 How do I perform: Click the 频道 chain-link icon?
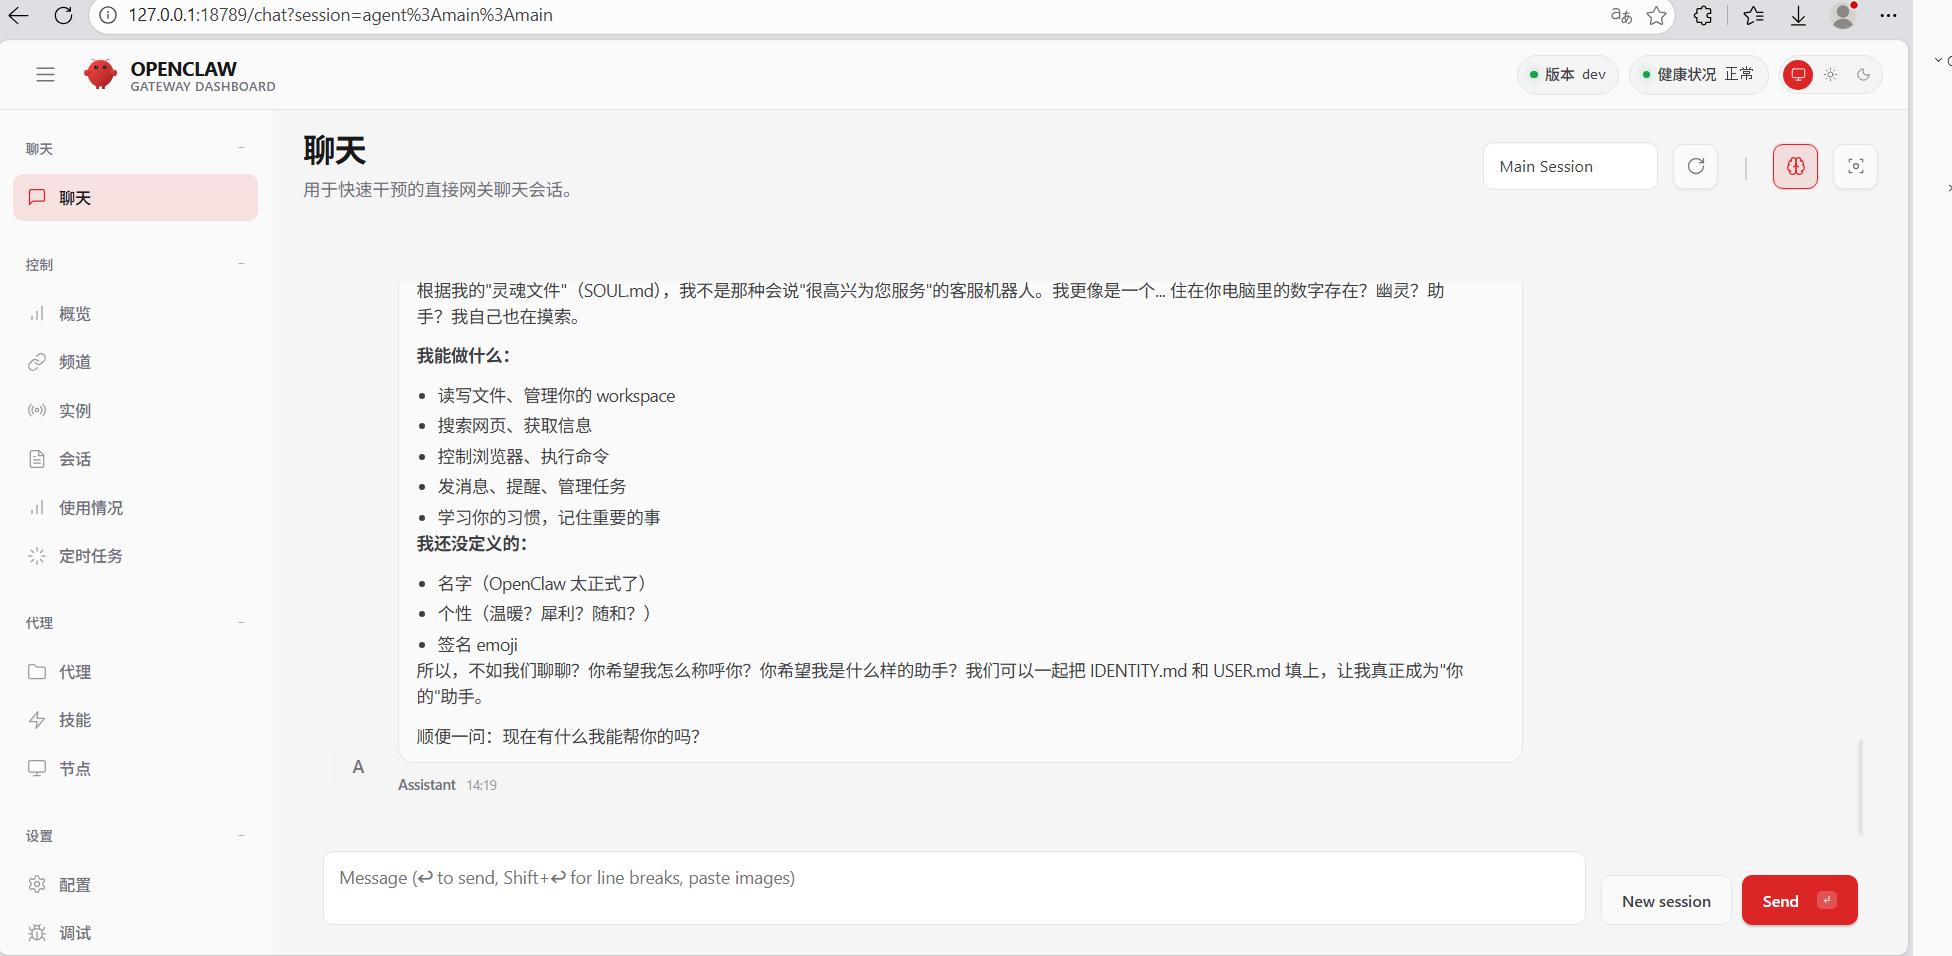point(37,361)
